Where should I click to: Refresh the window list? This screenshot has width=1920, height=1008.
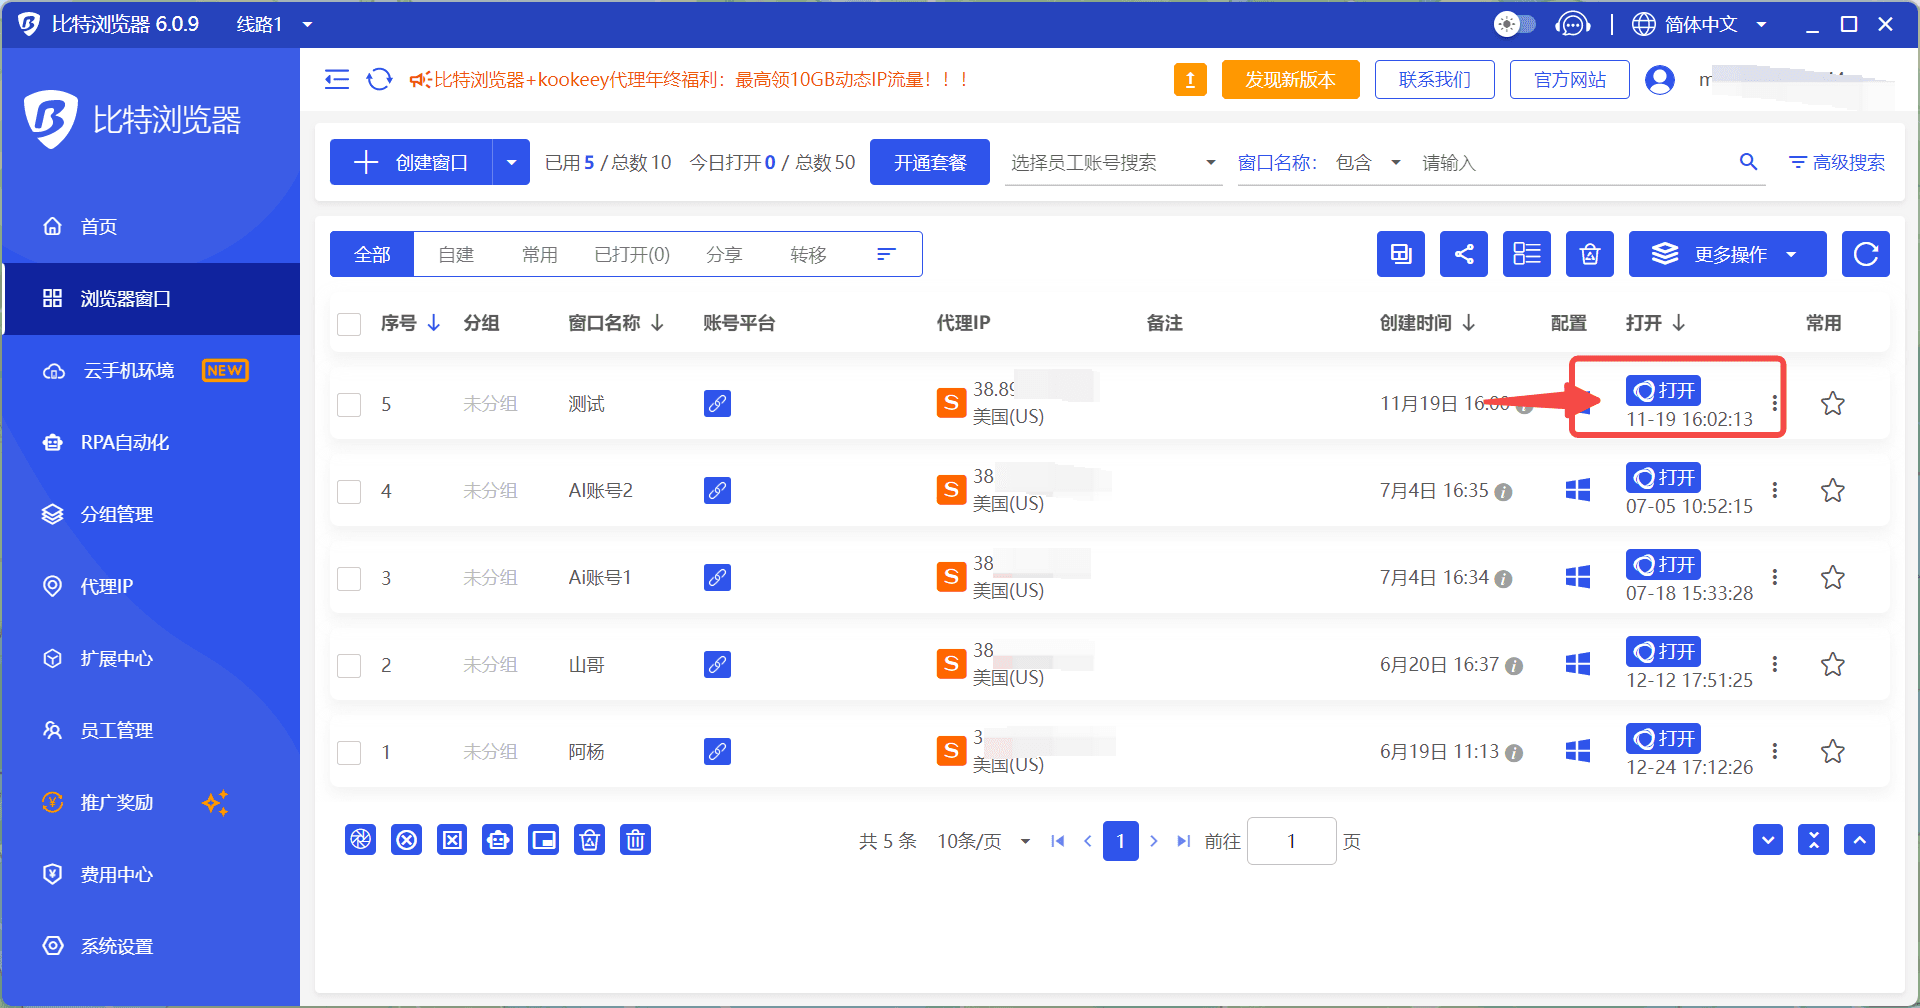pyautogui.click(x=1866, y=254)
